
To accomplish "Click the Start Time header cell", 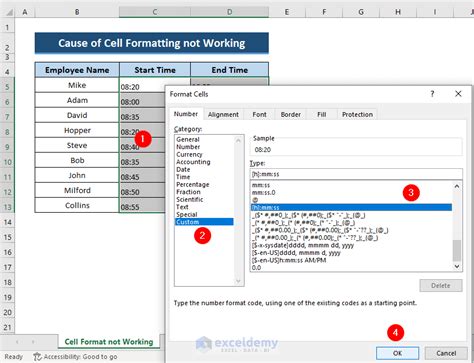I will click(x=155, y=70).
